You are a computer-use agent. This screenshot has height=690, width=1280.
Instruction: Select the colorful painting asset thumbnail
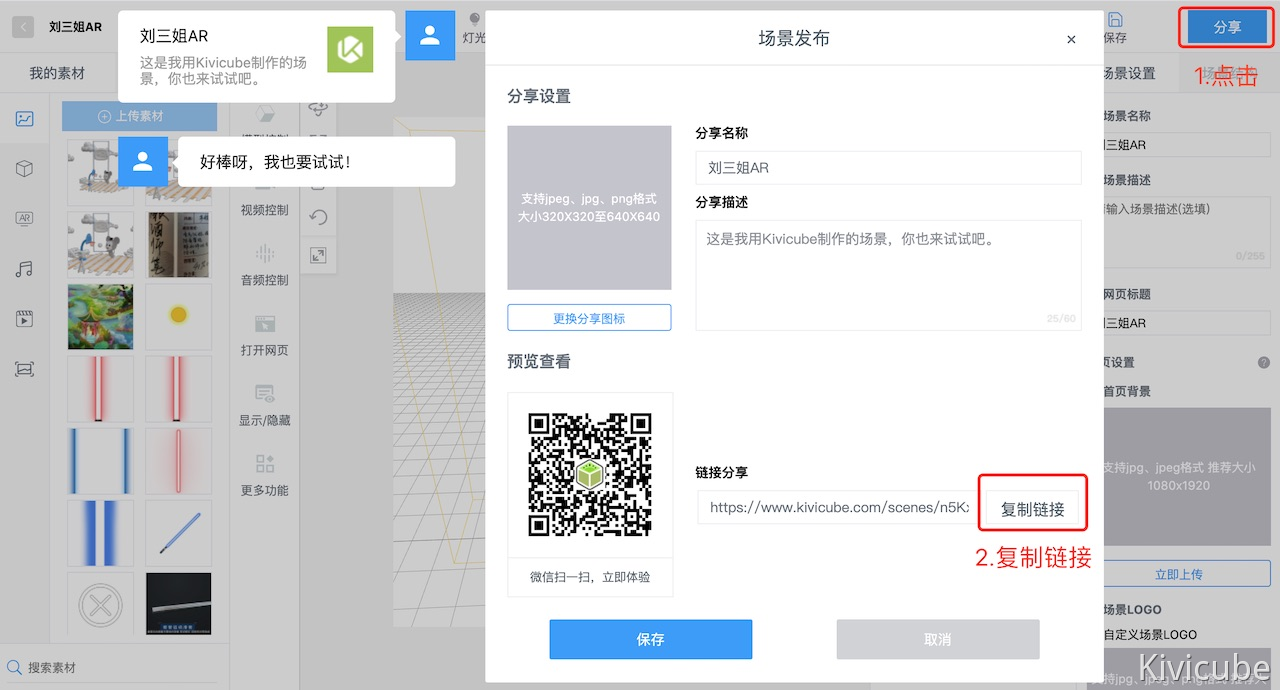[100, 317]
